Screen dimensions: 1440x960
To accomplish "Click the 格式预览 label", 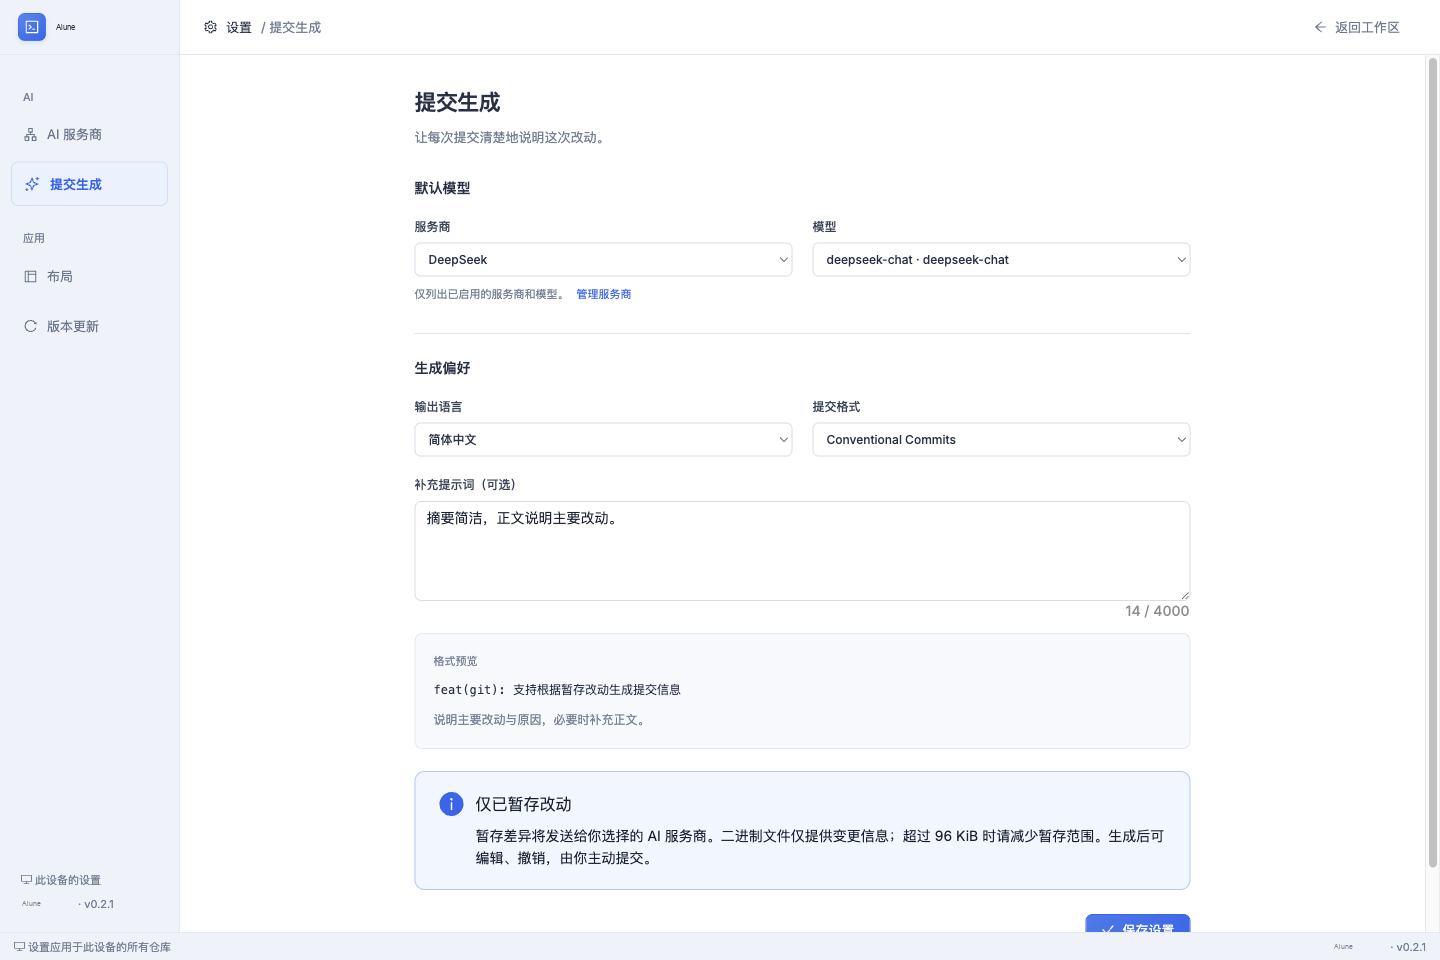I will 455,661.
